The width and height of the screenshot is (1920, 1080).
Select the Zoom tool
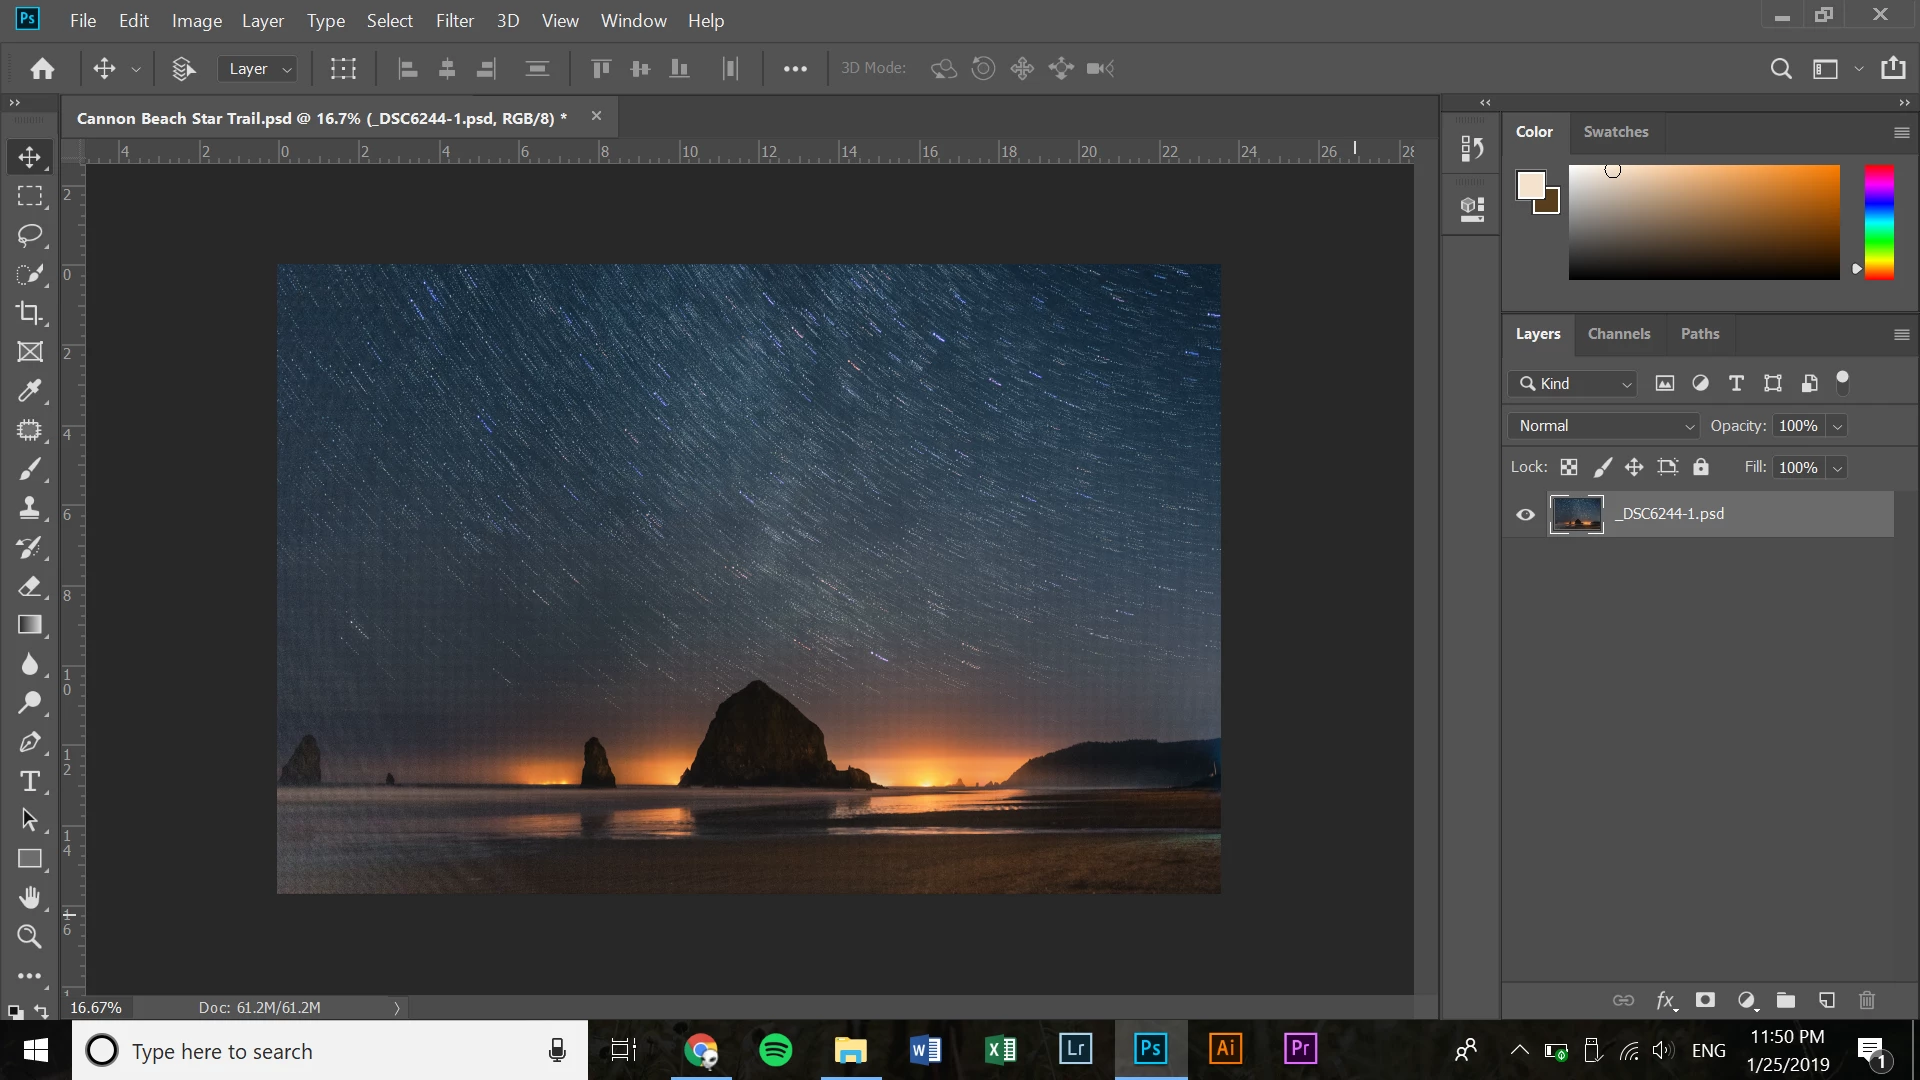[x=29, y=937]
